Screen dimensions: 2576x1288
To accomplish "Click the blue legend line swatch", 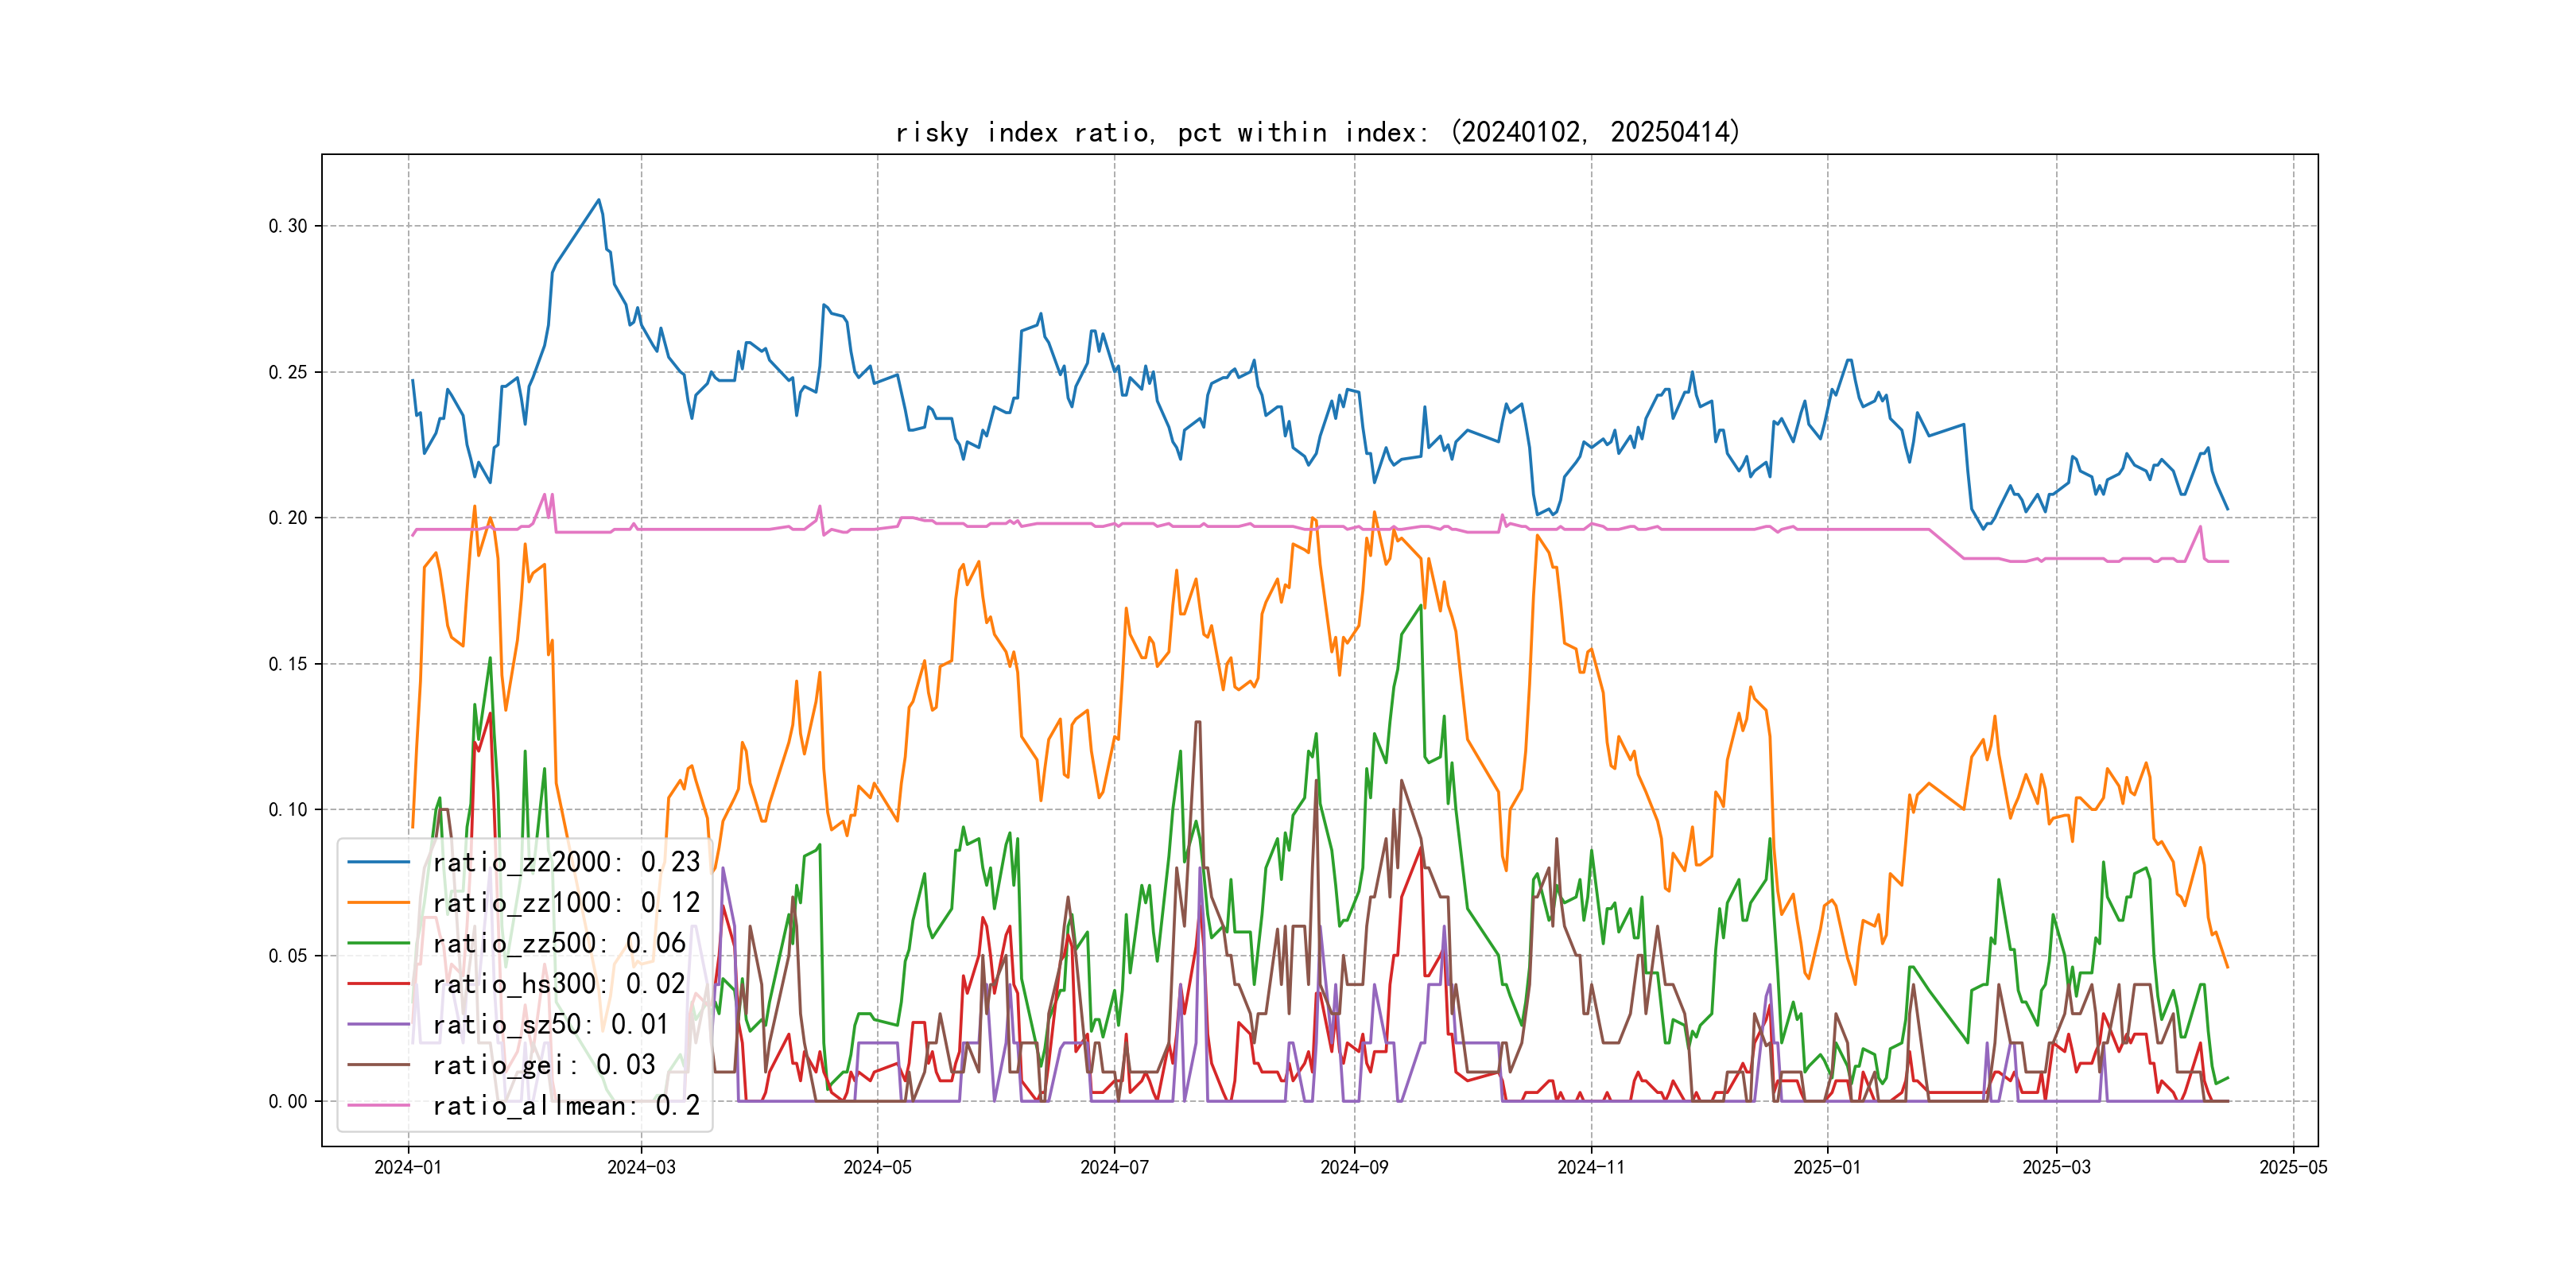I will [379, 862].
